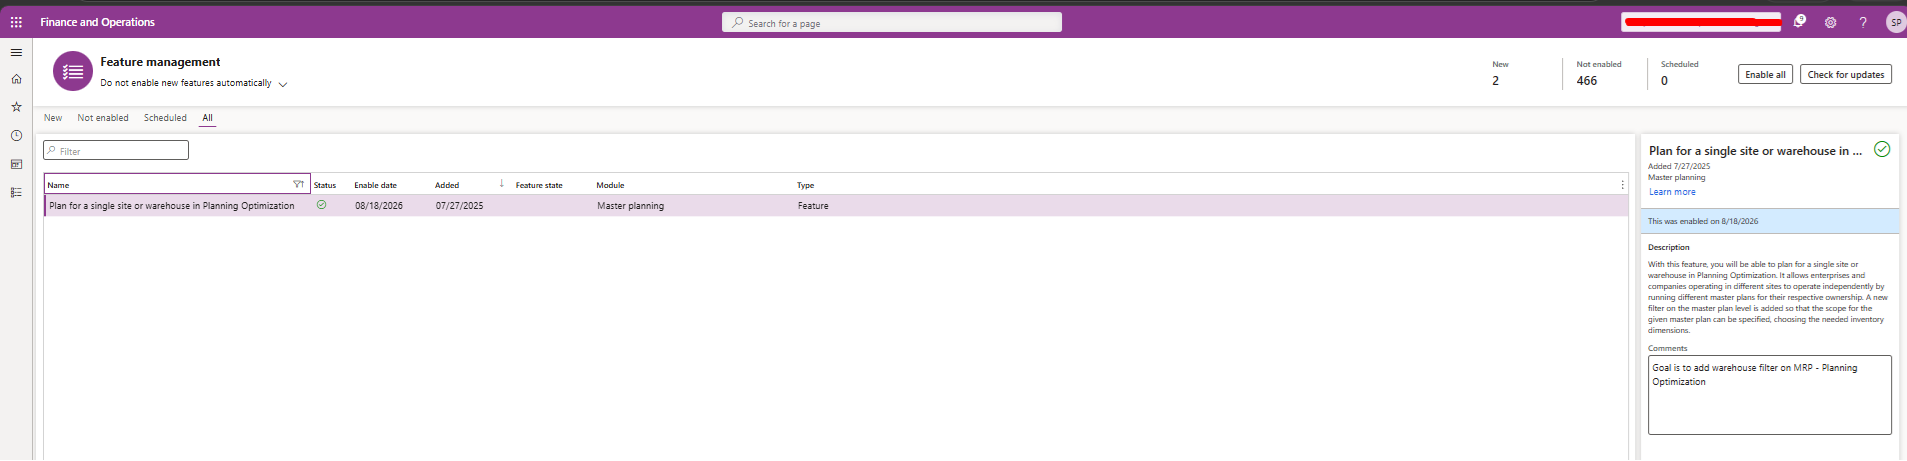Click the Name column filter icon
This screenshot has width=1907, height=461.
(298, 184)
